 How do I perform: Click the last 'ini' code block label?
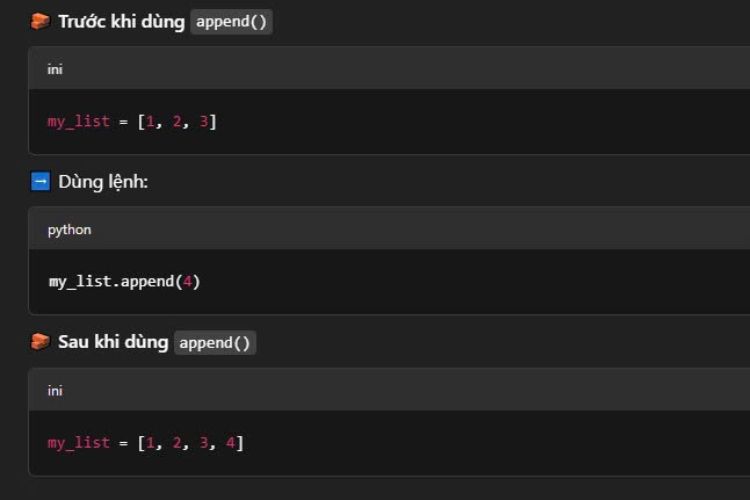pos(55,391)
